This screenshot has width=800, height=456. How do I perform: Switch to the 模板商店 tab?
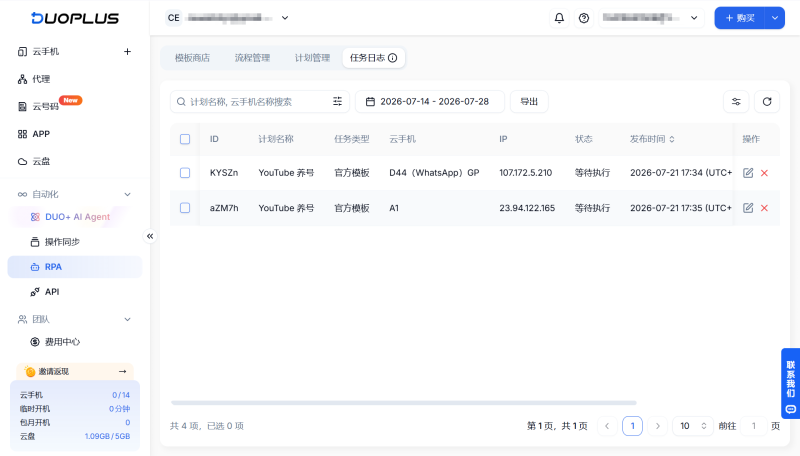192,58
